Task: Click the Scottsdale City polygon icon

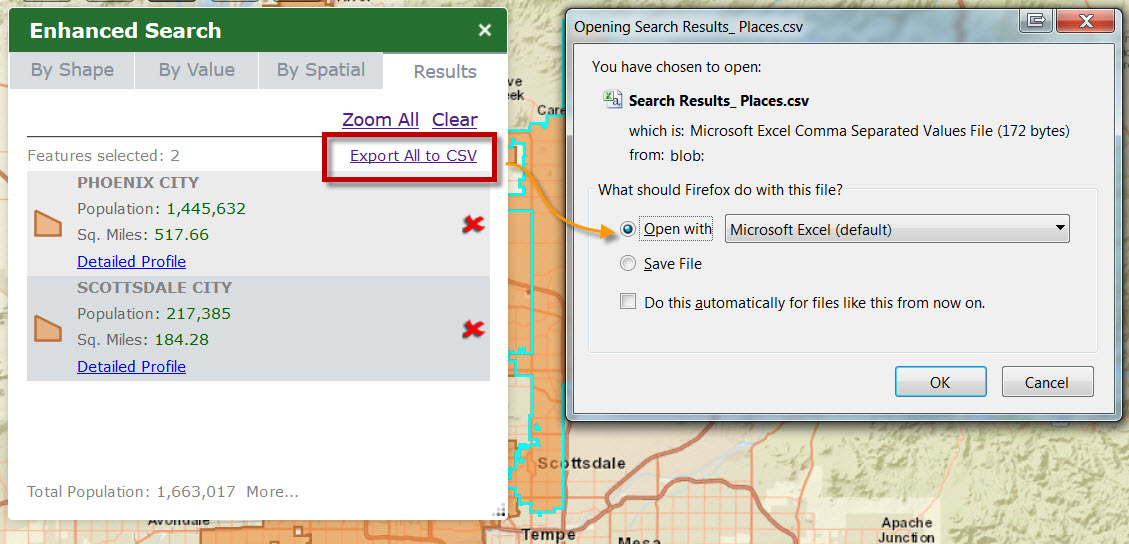Action: coord(48,328)
